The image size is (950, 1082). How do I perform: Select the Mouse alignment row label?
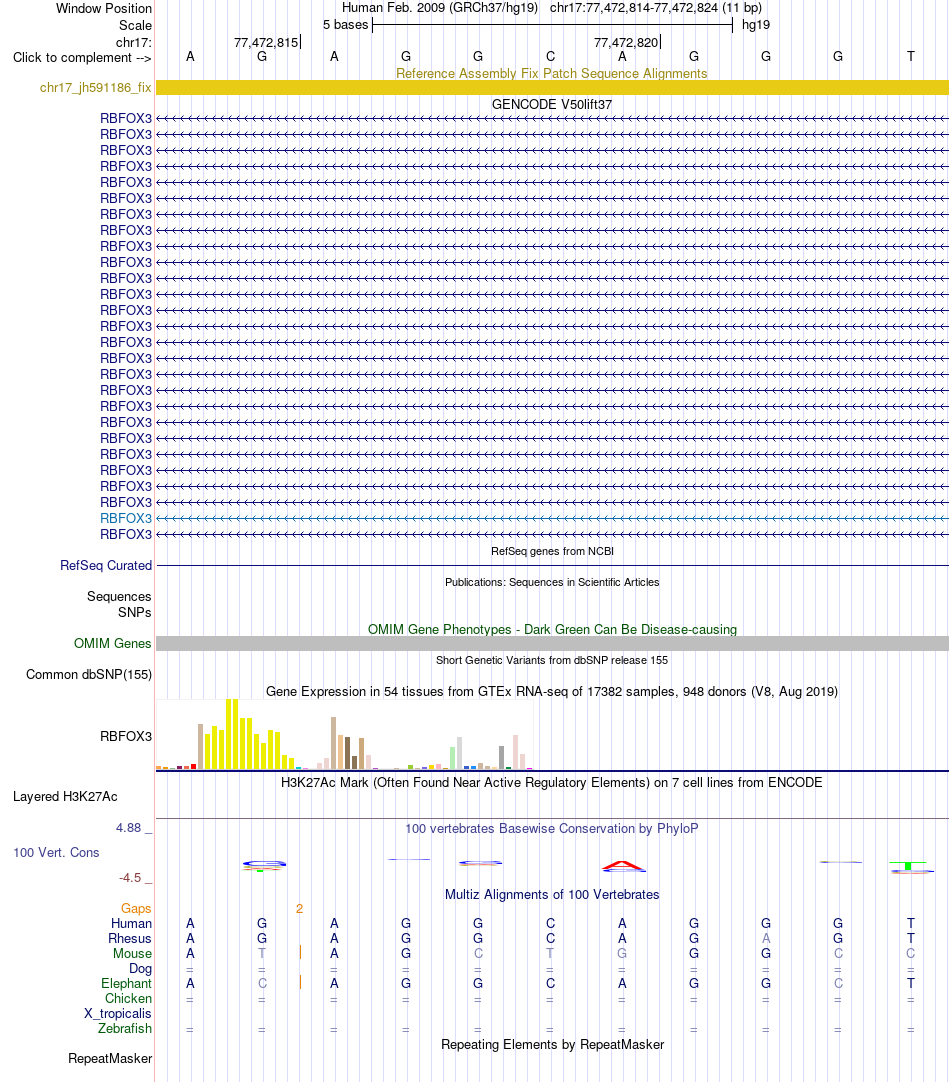pos(132,953)
